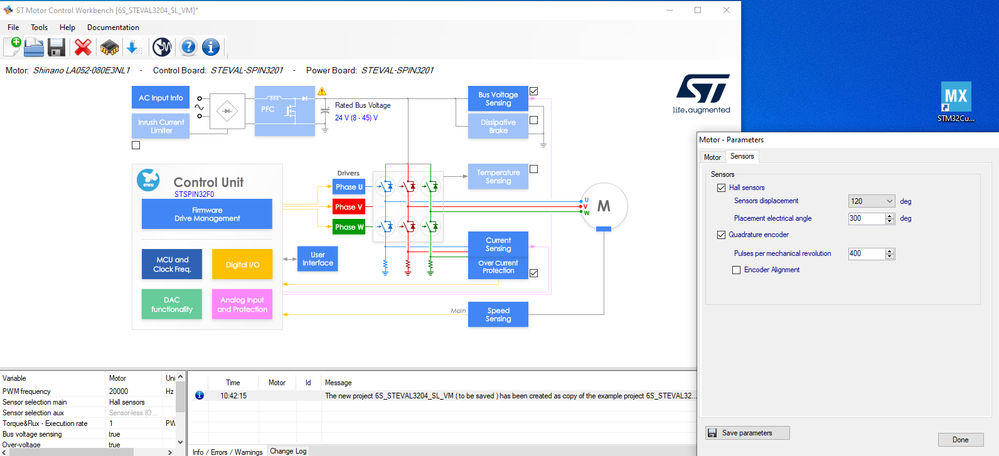Click the yellow warning icon on PFC block
Viewport: 999px width, 456px height.
(322, 91)
